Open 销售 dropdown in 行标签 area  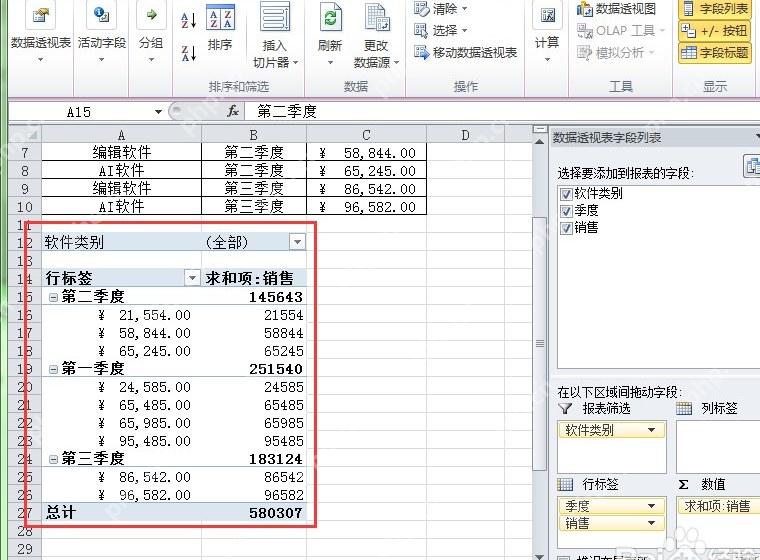(651, 523)
